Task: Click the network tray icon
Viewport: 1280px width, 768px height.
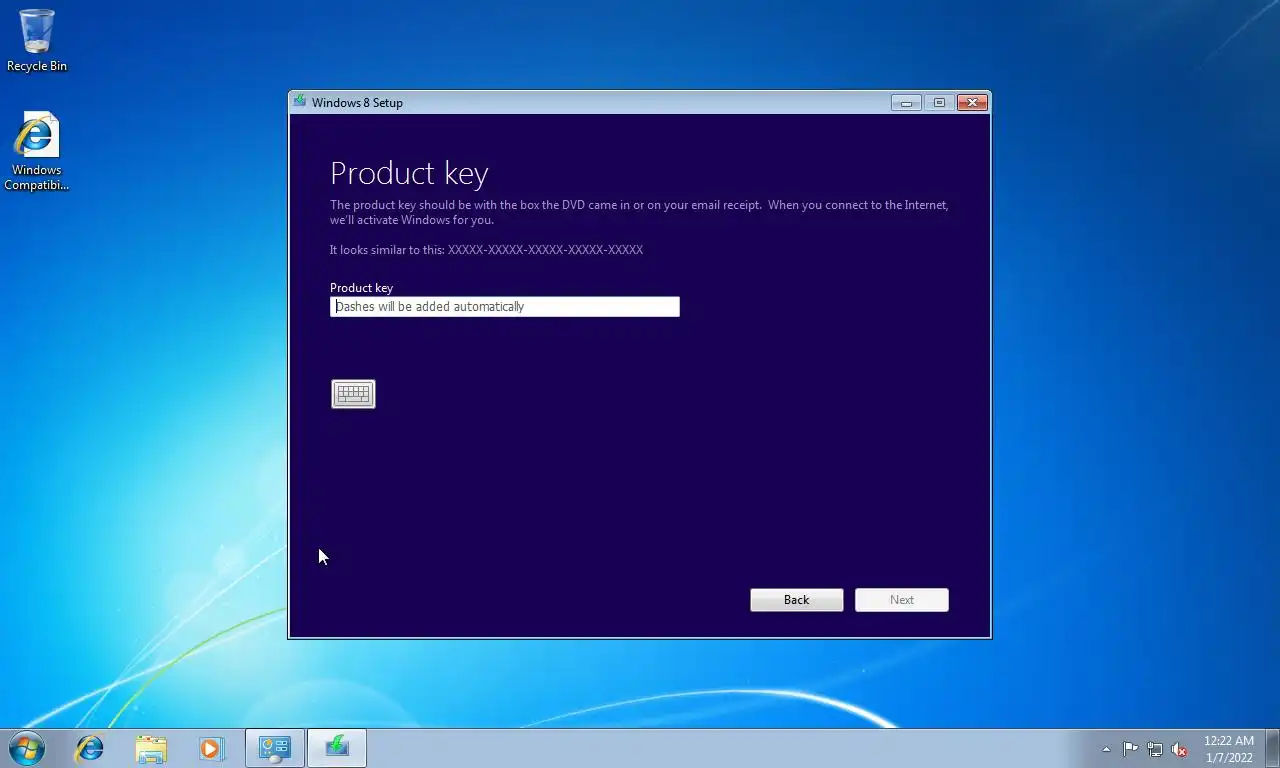Action: point(1155,749)
